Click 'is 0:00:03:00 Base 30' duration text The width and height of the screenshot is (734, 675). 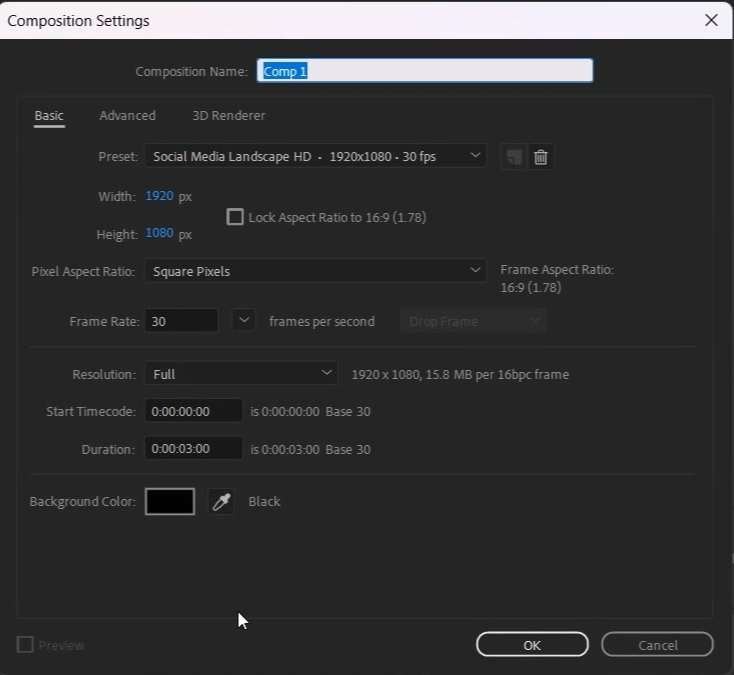coord(310,449)
